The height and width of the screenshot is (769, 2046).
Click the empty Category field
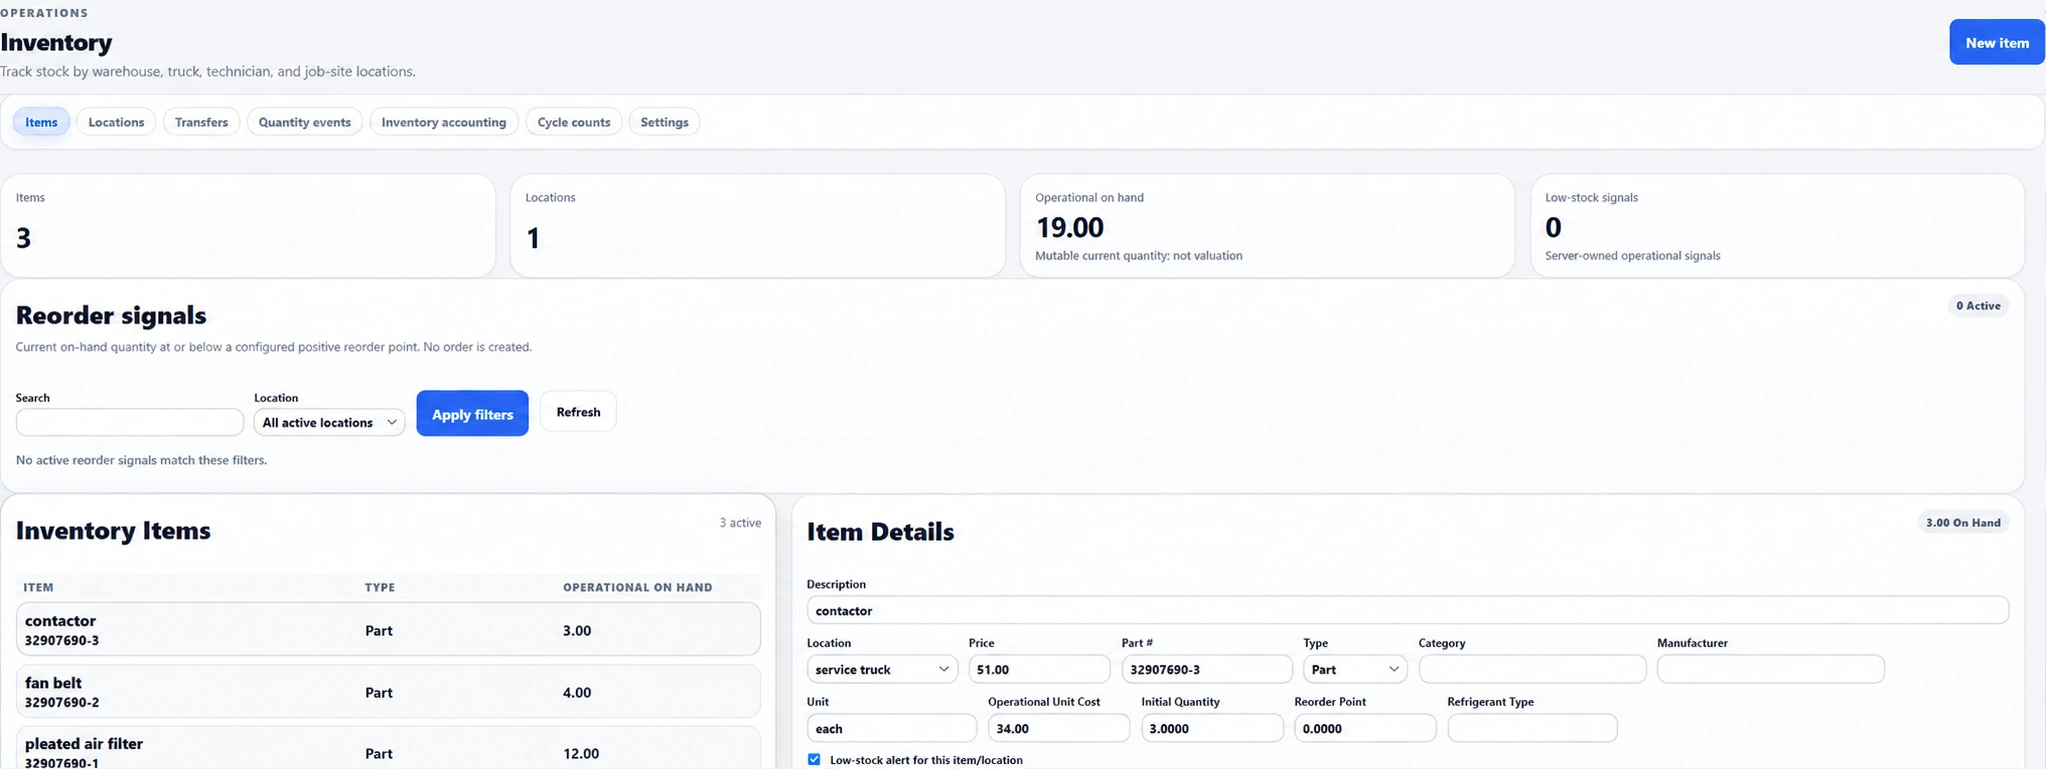click(x=1532, y=669)
